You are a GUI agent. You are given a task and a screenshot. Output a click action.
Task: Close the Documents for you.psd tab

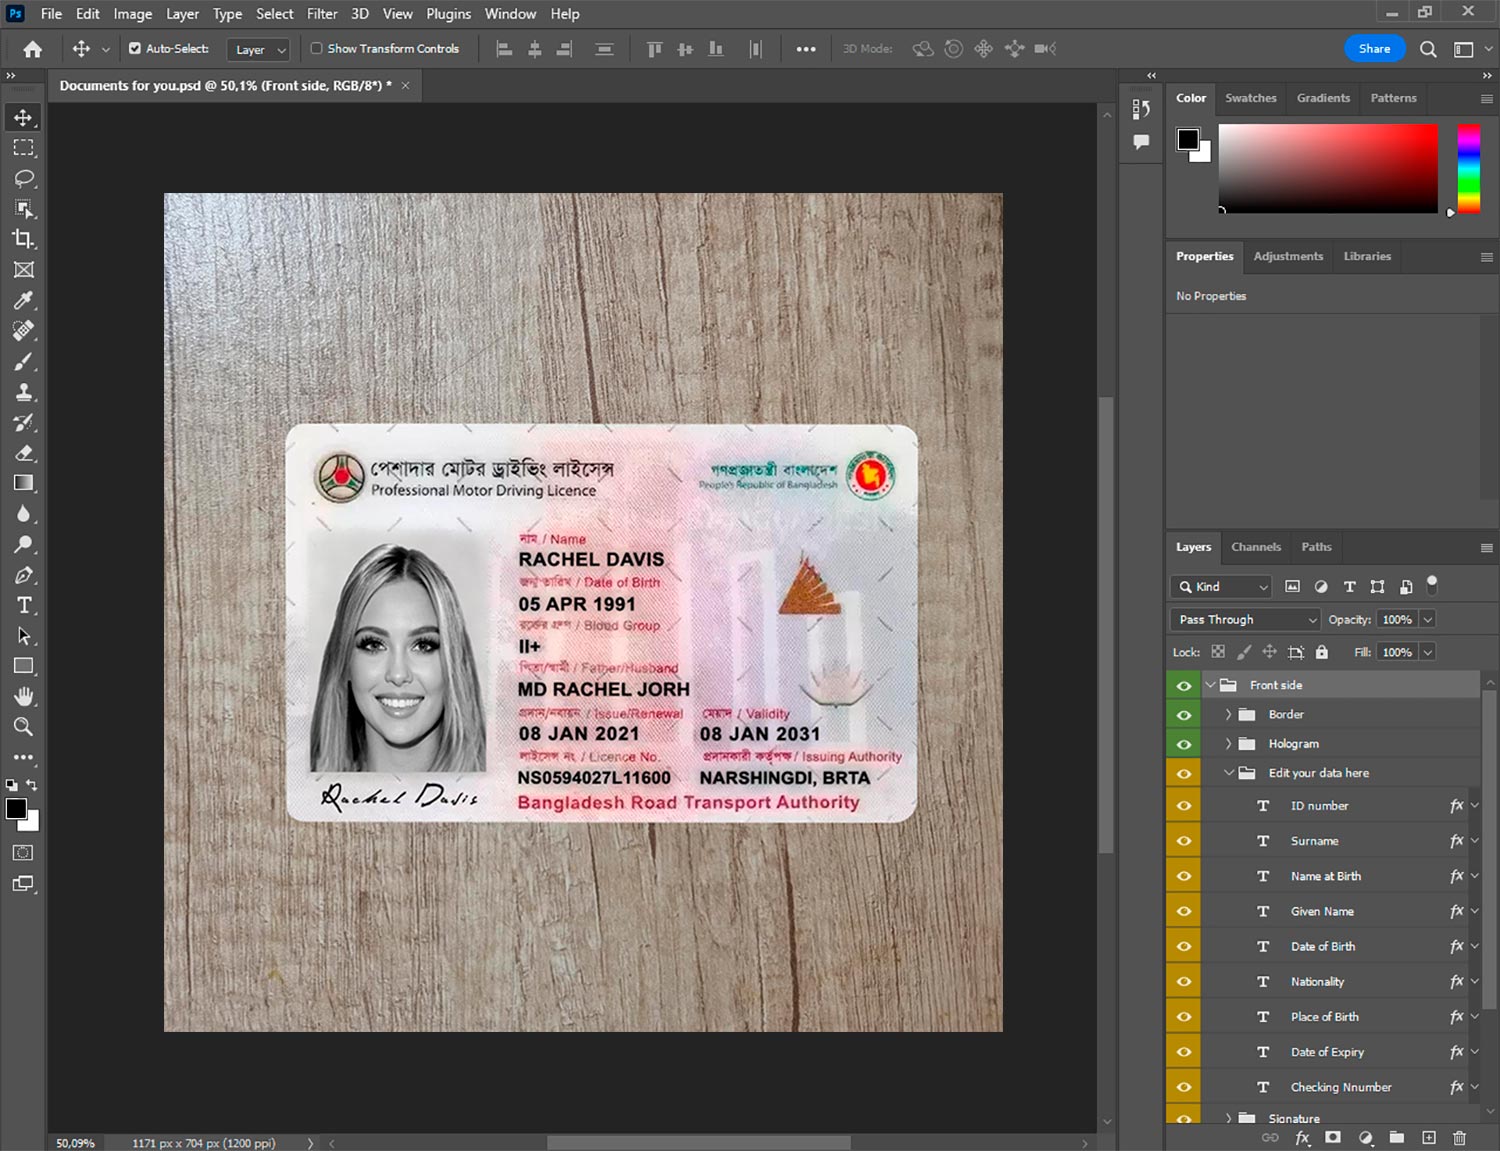point(405,86)
